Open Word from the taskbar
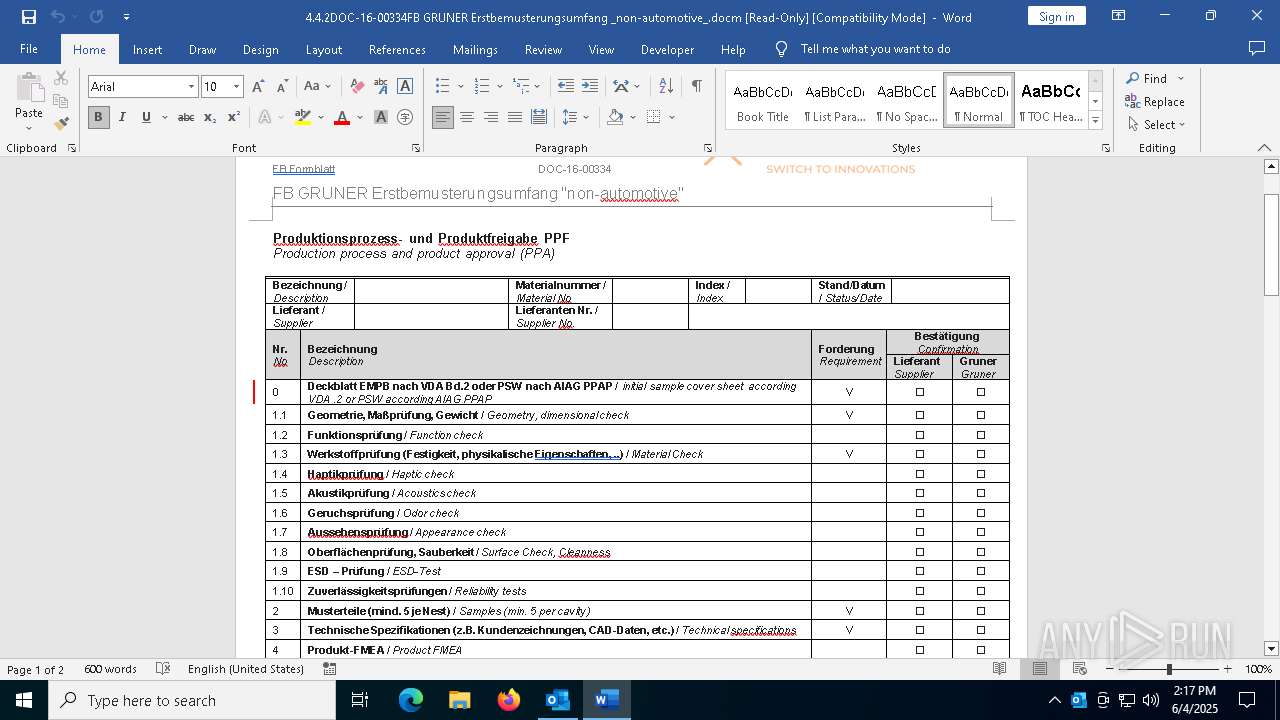 606,700
